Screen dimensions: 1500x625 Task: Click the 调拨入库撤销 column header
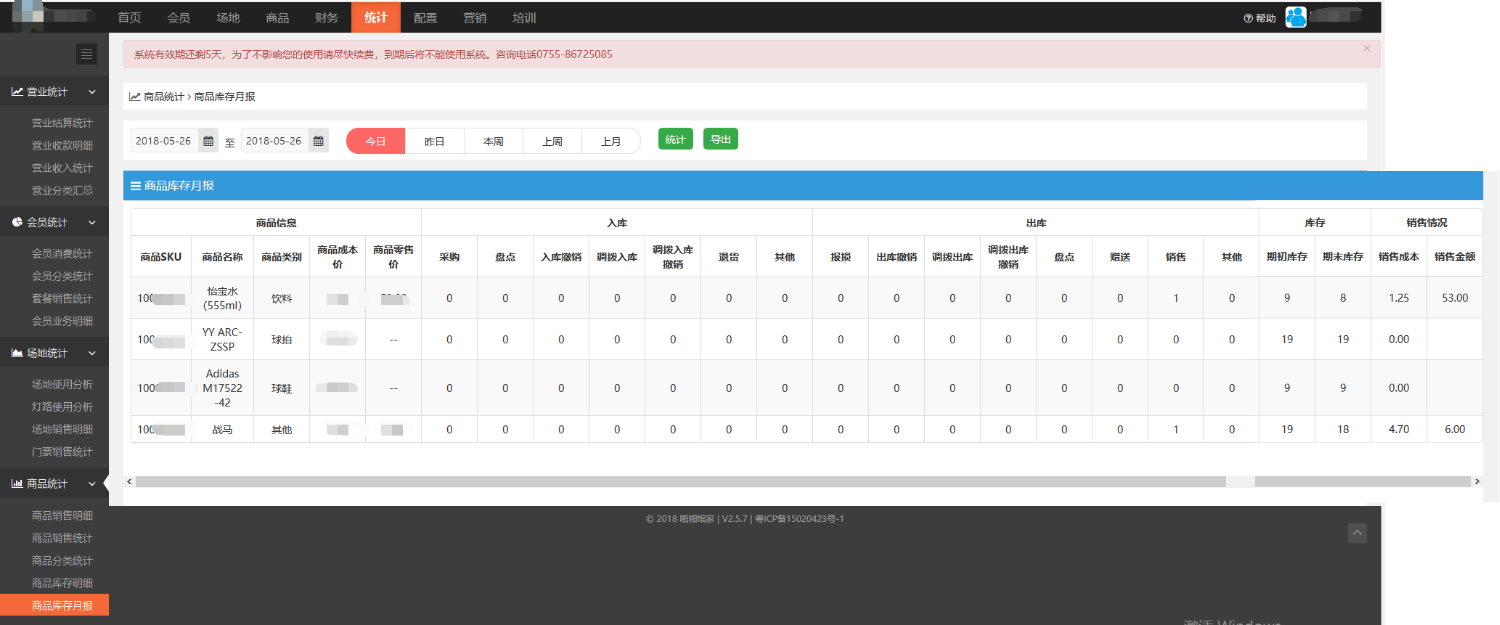[673, 257]
